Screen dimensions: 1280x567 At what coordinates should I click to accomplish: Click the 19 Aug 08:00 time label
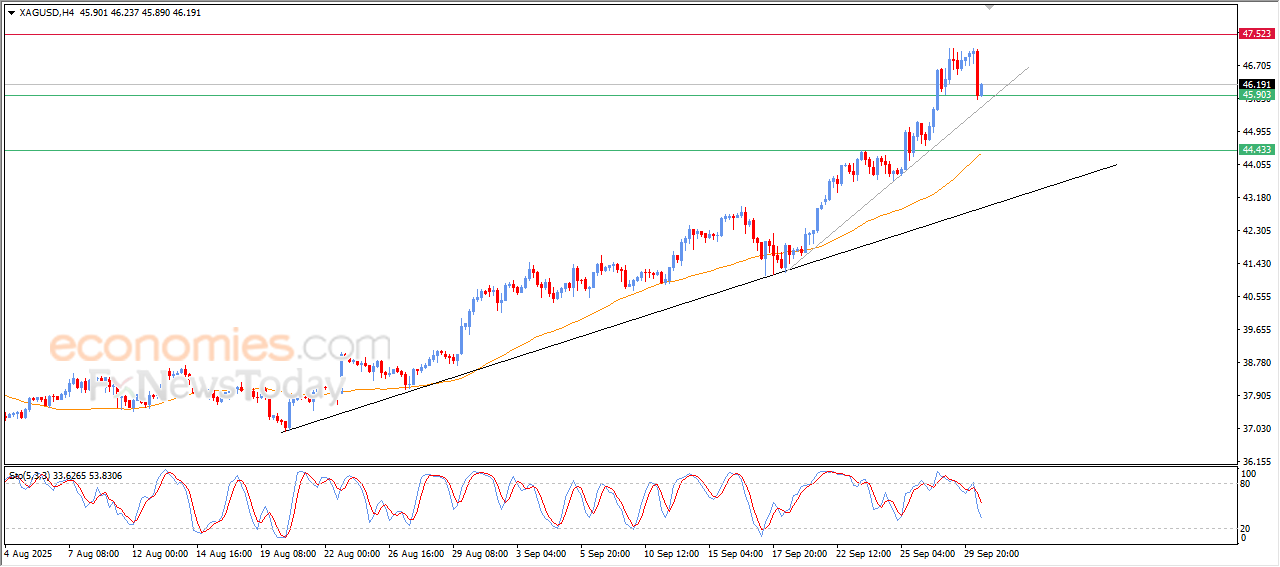tap(287, 552)
